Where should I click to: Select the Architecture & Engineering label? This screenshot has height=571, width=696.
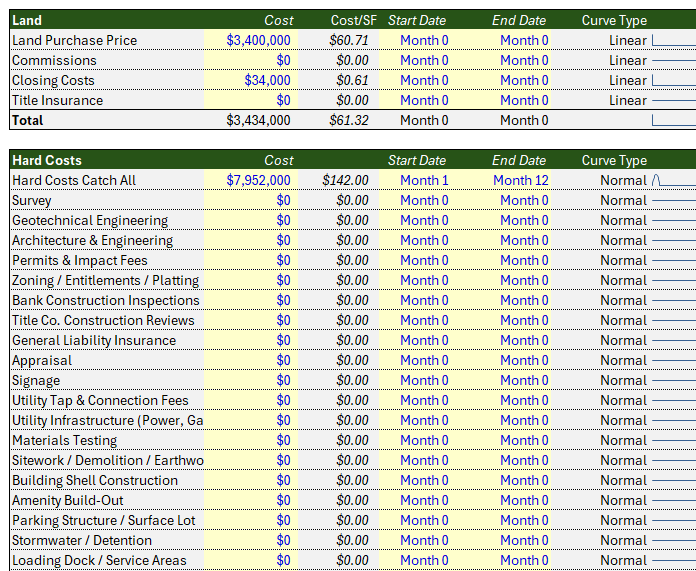pos(92,240)
